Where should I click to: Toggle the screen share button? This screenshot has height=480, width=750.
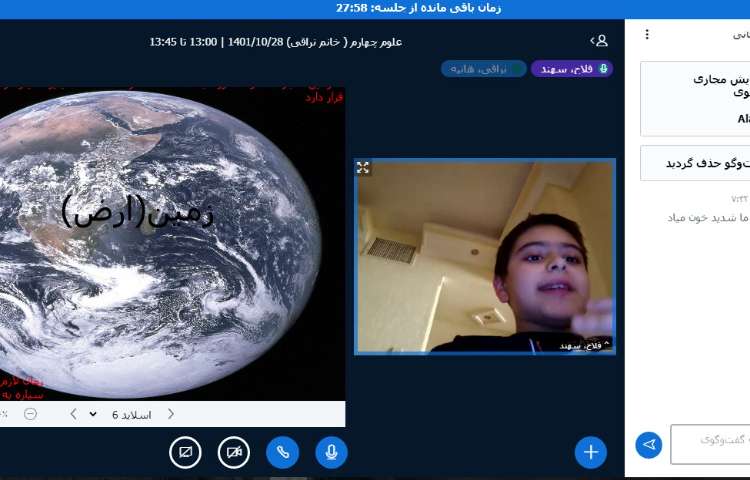(x=186, y=452)
